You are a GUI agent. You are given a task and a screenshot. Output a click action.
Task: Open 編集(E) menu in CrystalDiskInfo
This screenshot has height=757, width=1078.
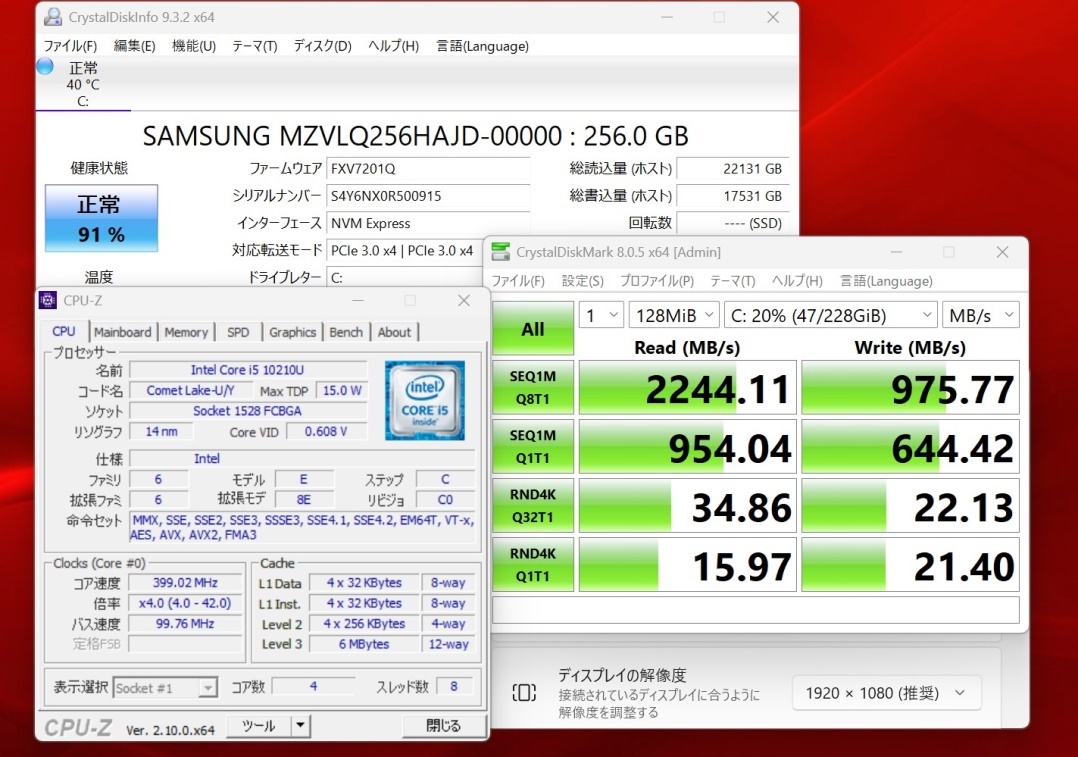[134, 46]
